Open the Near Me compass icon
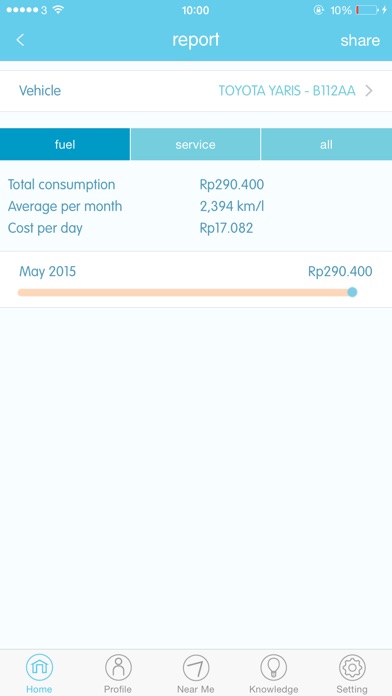392x696 pixels. [196, 667]
